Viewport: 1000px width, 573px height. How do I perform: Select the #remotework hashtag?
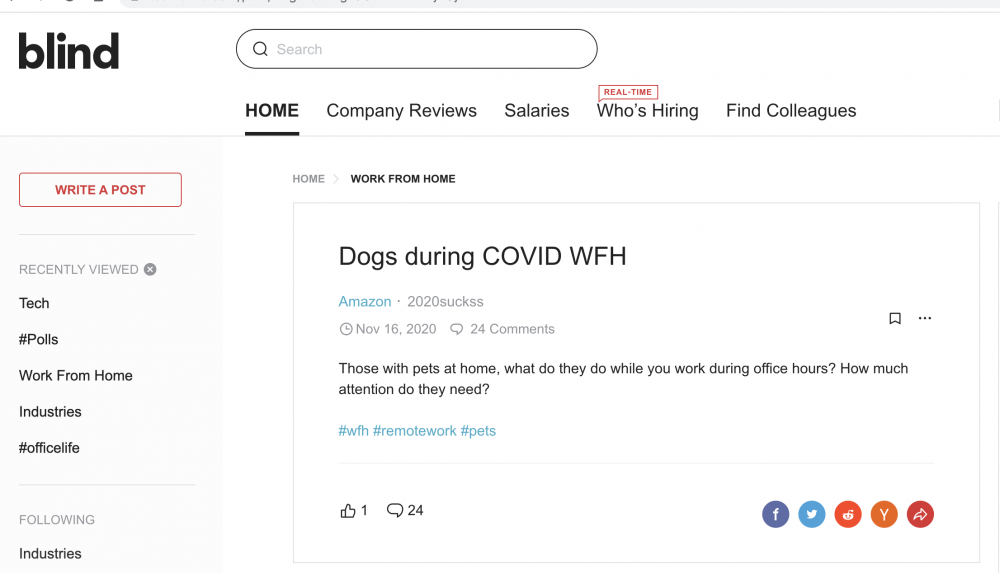point(415,431)
